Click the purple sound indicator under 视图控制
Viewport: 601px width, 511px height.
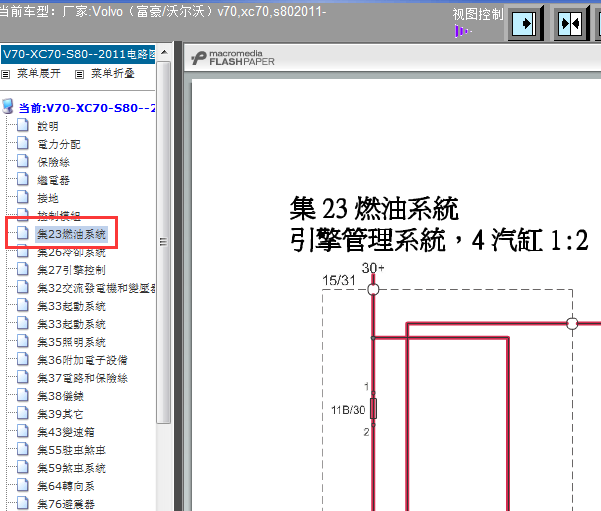(x=463, y=31)
